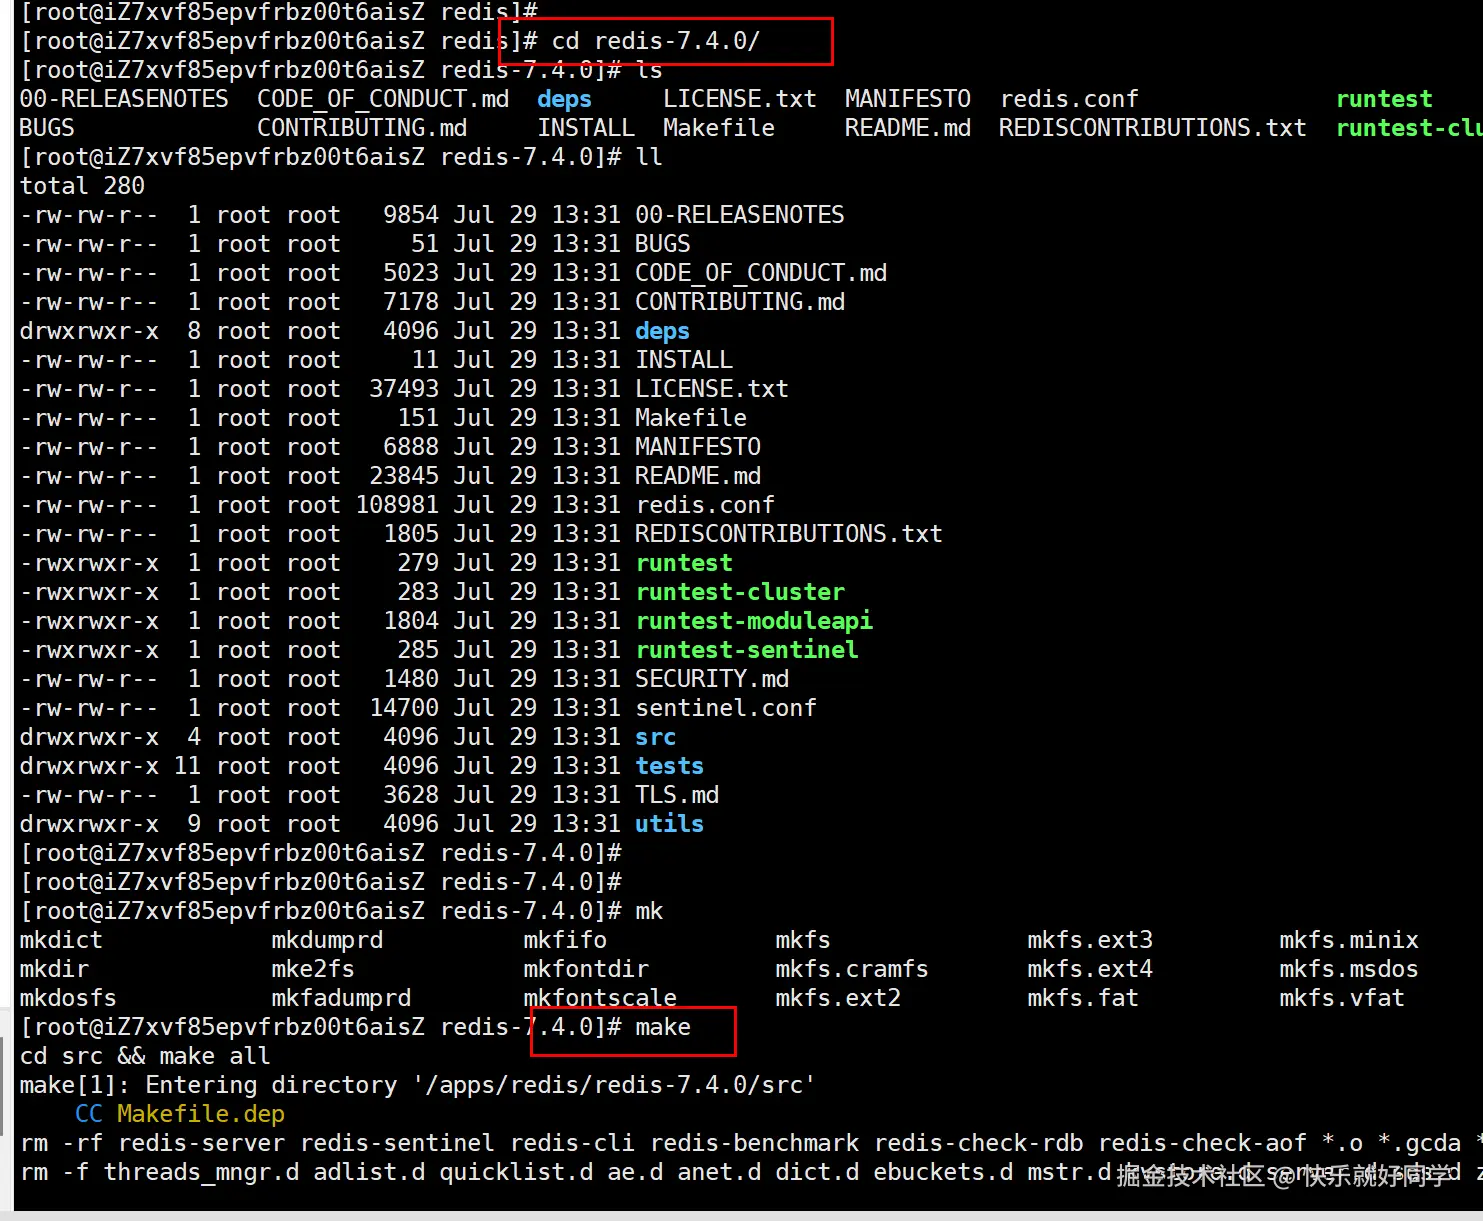The width and height of the screenshot is (1483, 1221).
Task: Select 'mkfifo' completion suggestion
Action: (565, 940)
